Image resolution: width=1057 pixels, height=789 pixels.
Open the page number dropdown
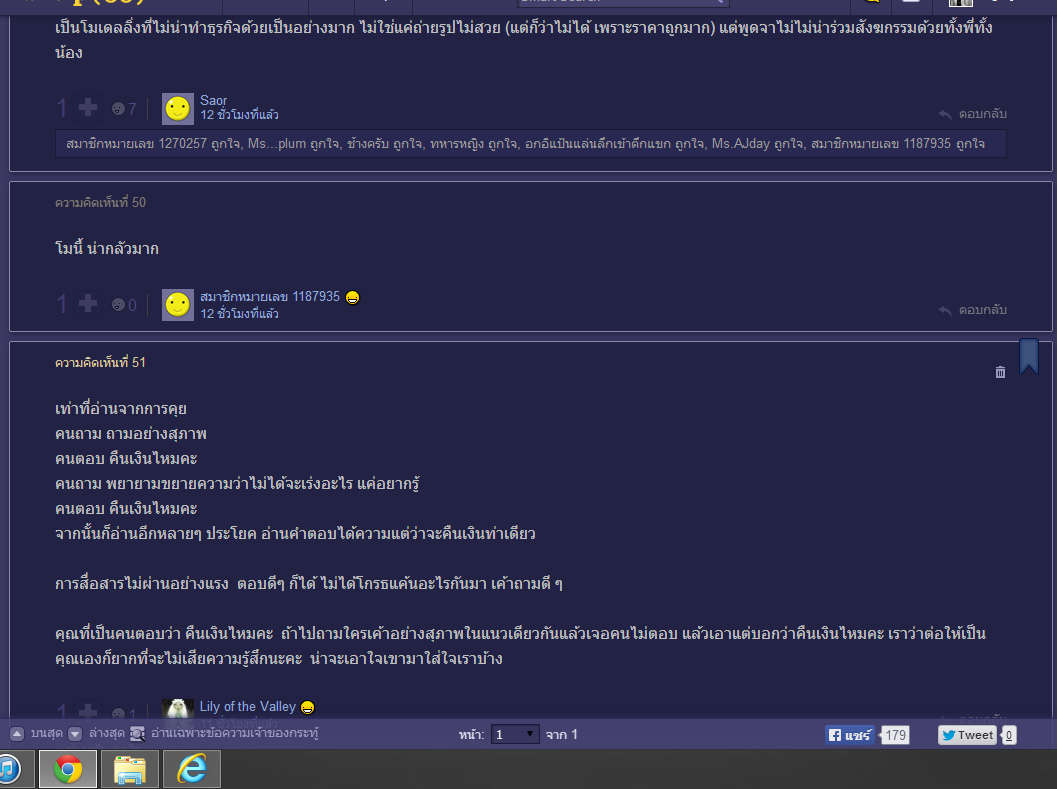pos(515,734)
